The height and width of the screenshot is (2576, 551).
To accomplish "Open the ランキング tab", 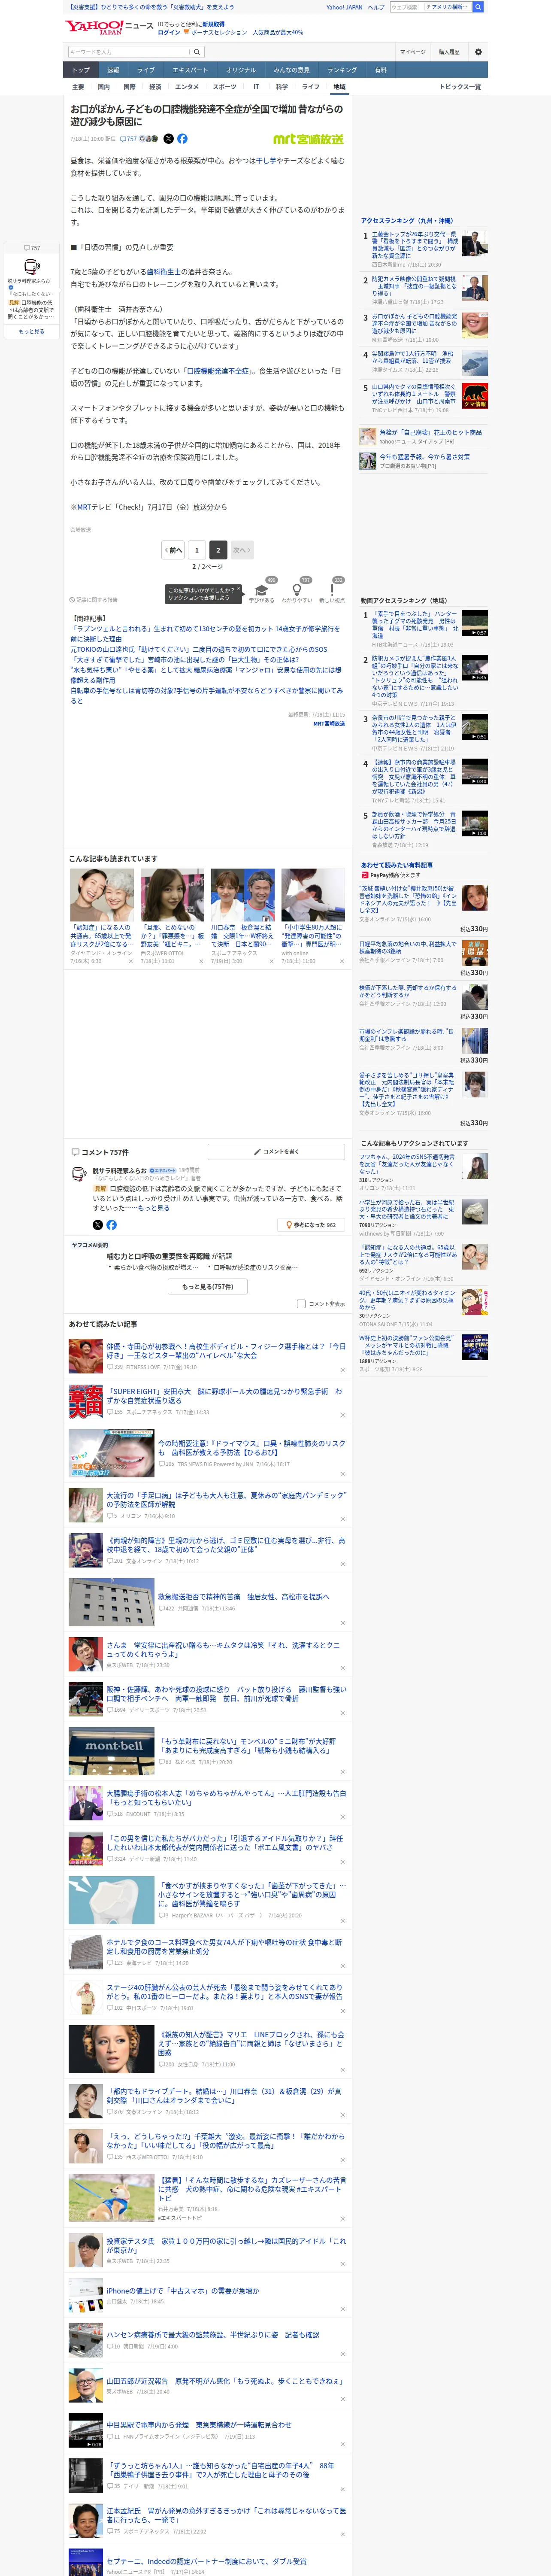I will click(x=342, y=70).
